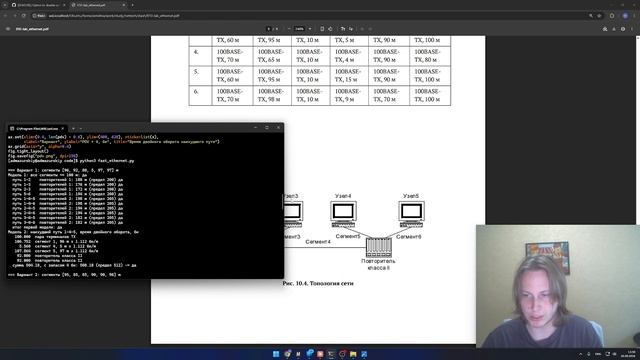
Task: Open the network tray icon
Action: tap(607, 354)
